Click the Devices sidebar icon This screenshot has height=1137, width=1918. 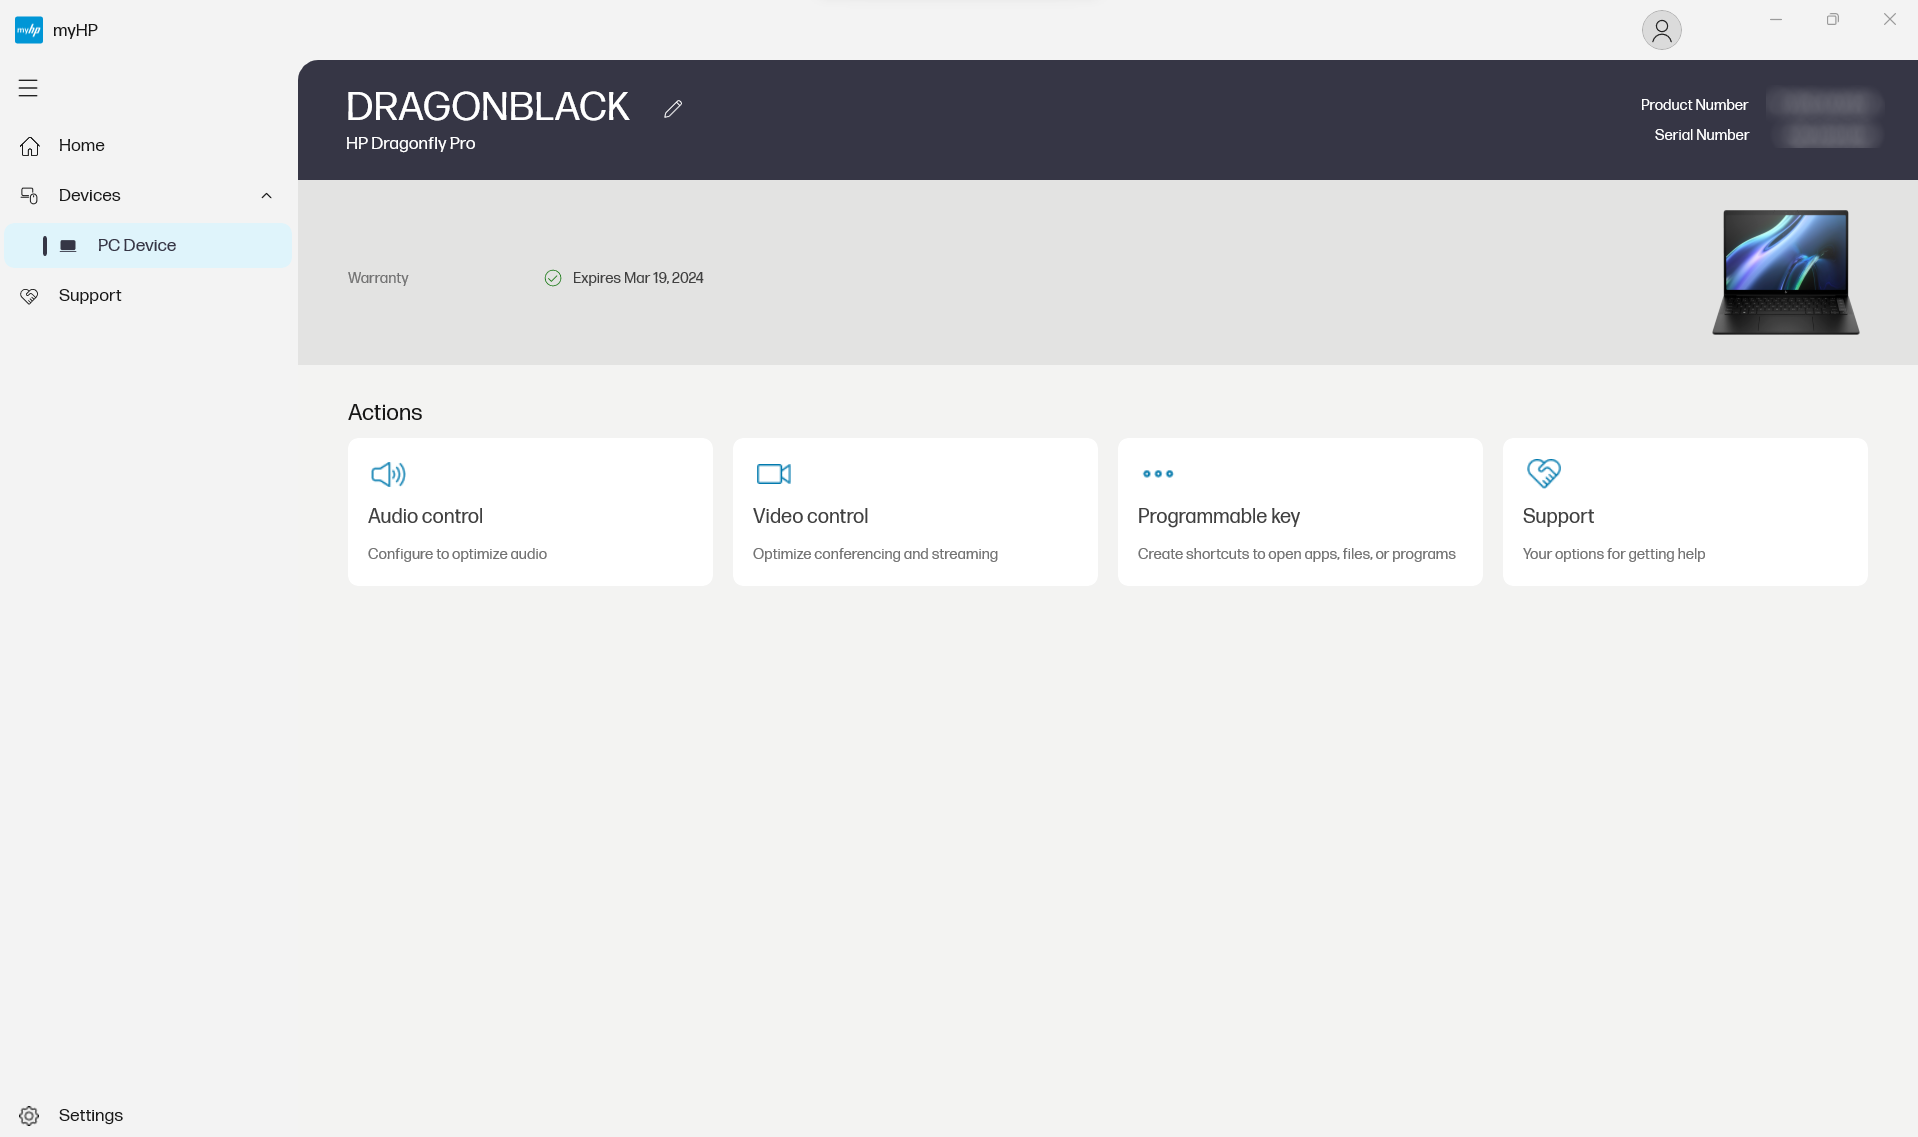[30, 196]
